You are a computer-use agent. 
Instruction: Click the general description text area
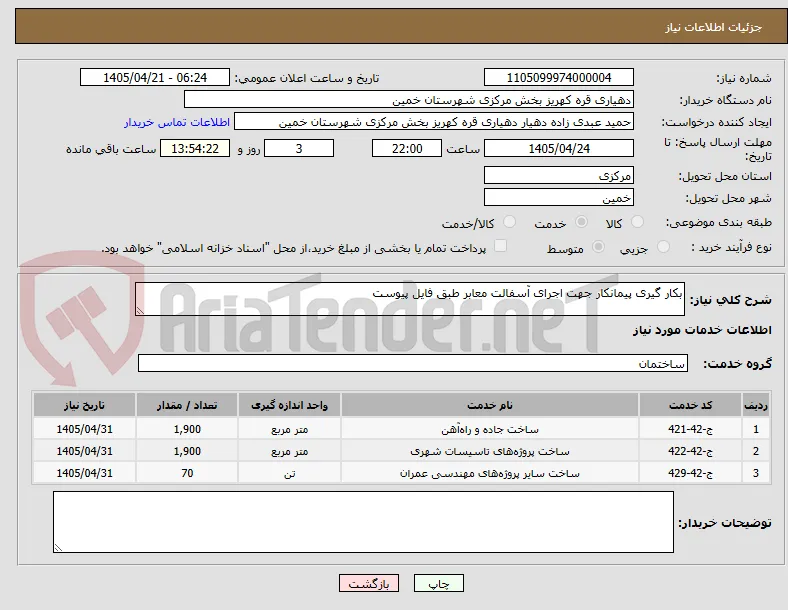coord(410,299)
